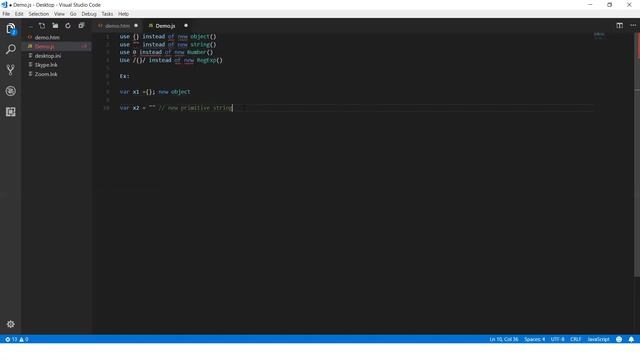Click the VS Code logo in title bar

pyautogui.click(x=4, y=5)
